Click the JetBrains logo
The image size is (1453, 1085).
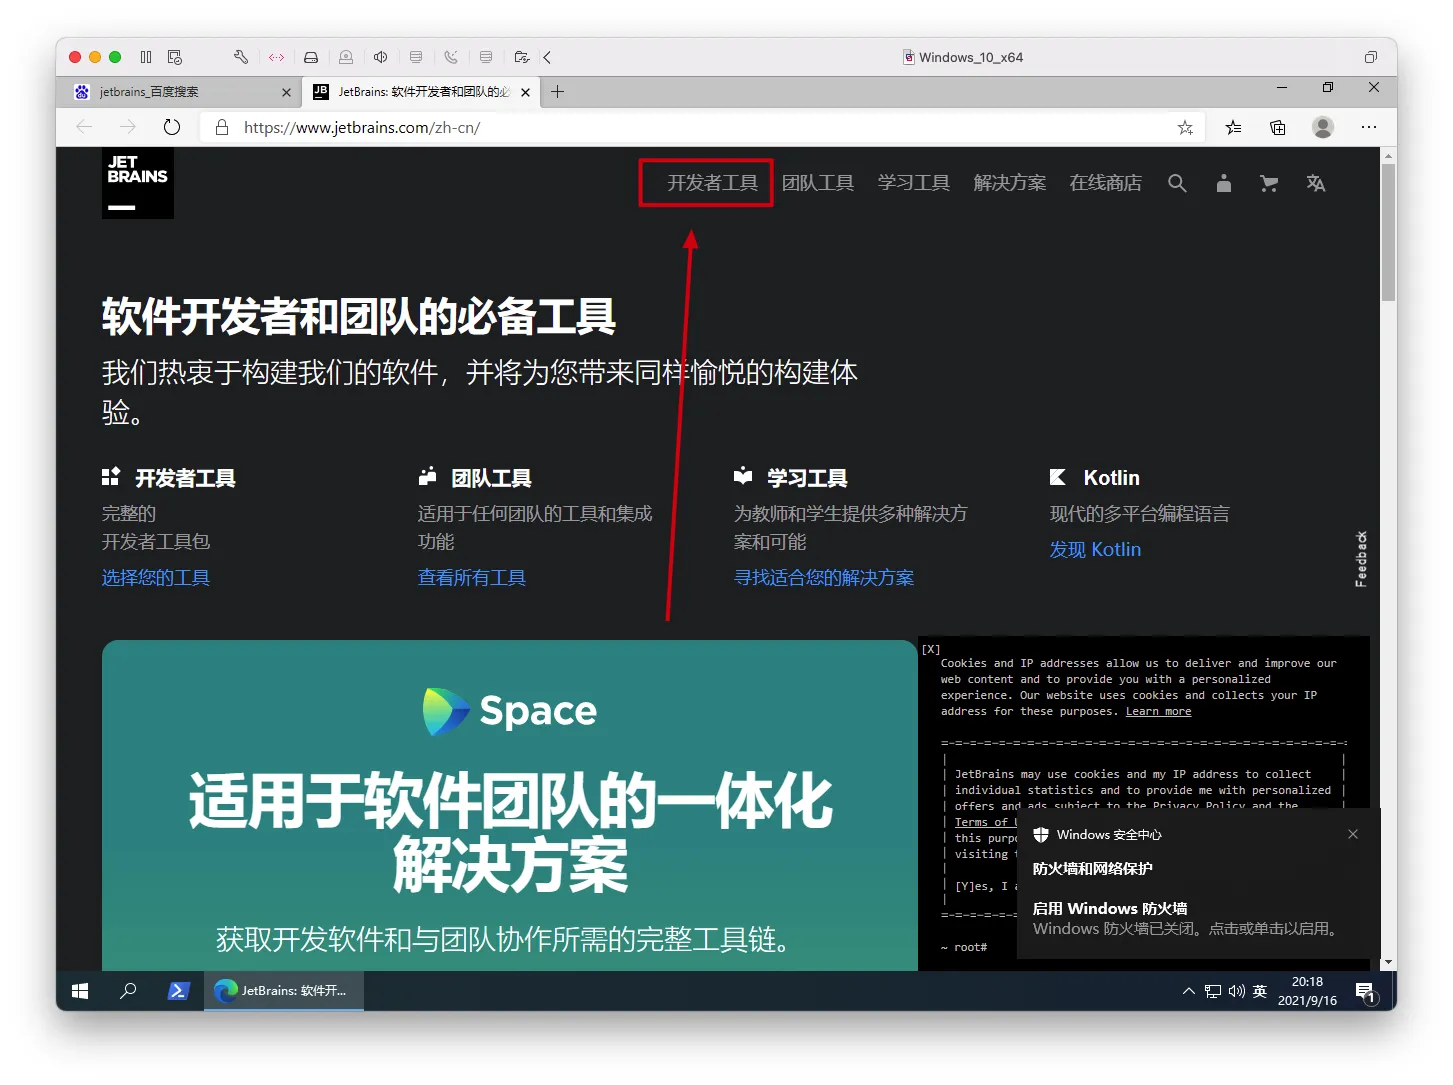point(138,183)
